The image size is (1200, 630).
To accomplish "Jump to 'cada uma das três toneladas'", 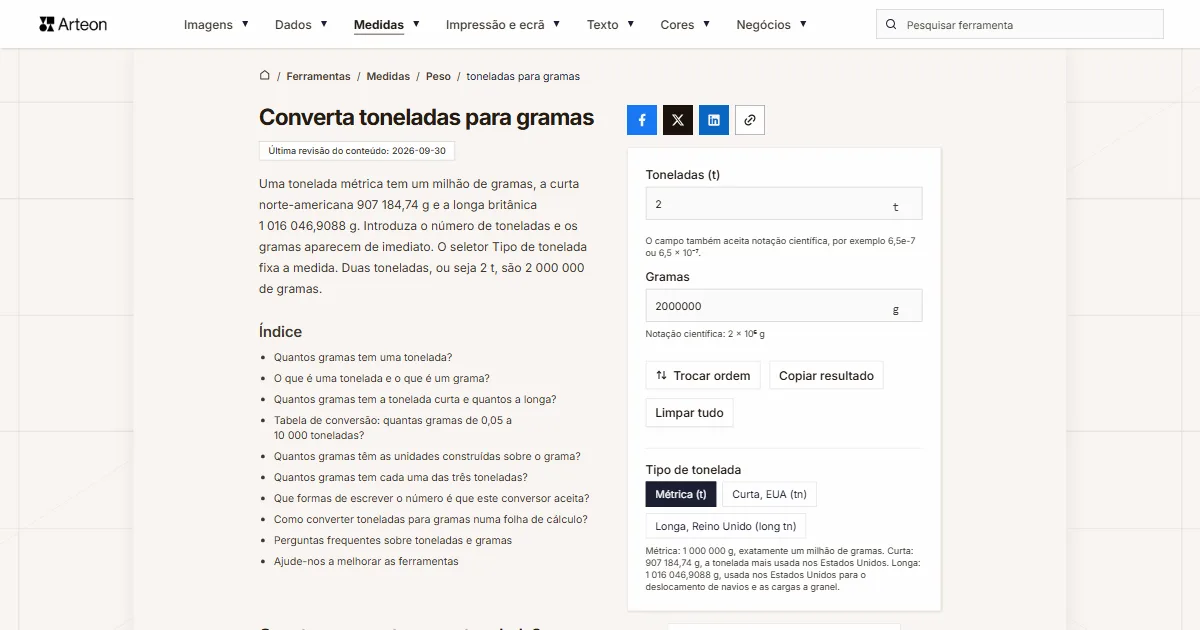I will (x=401, y=477).
